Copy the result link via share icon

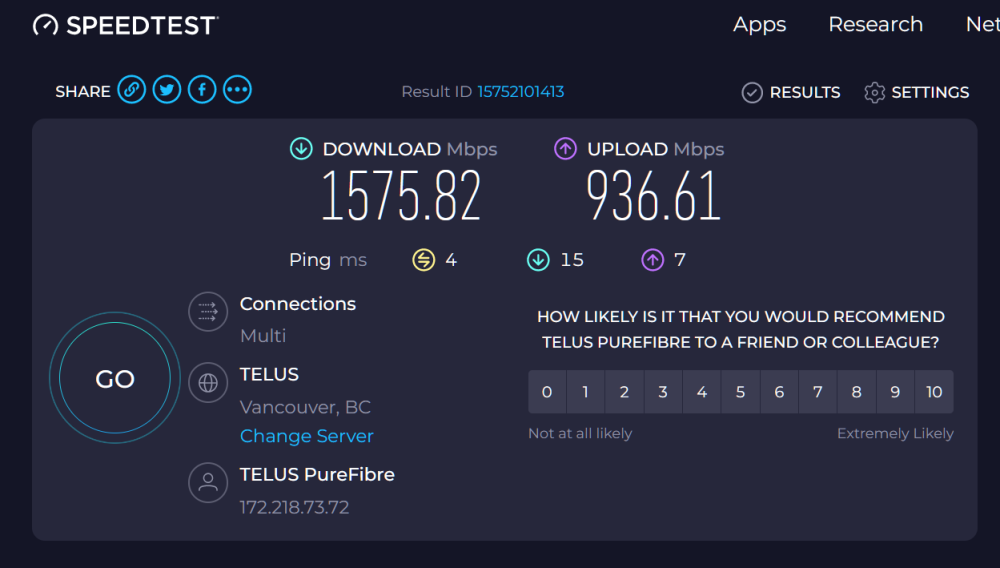pos(131,90)
